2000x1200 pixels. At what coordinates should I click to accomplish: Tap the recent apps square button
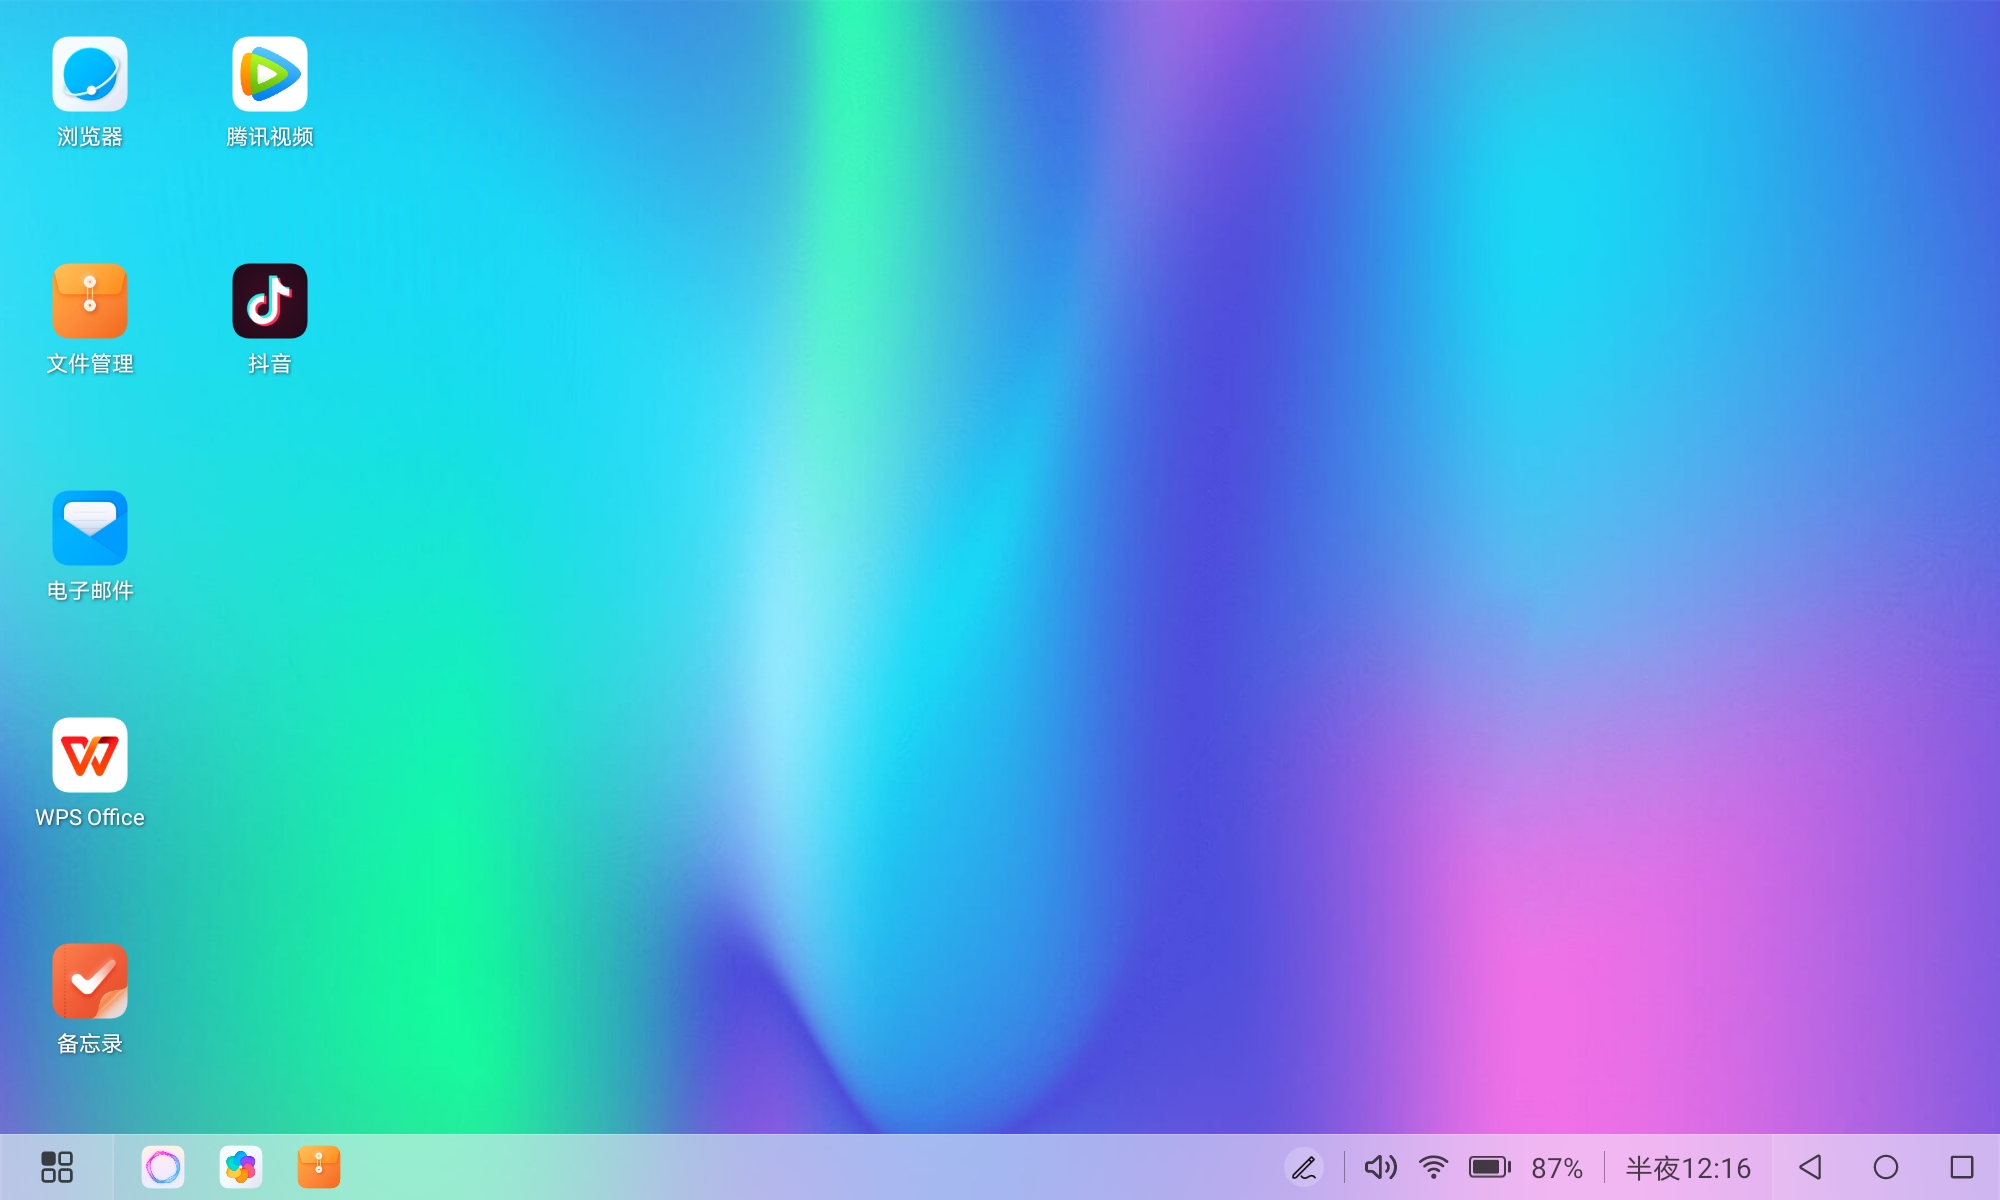[x=1962, y=1167]
